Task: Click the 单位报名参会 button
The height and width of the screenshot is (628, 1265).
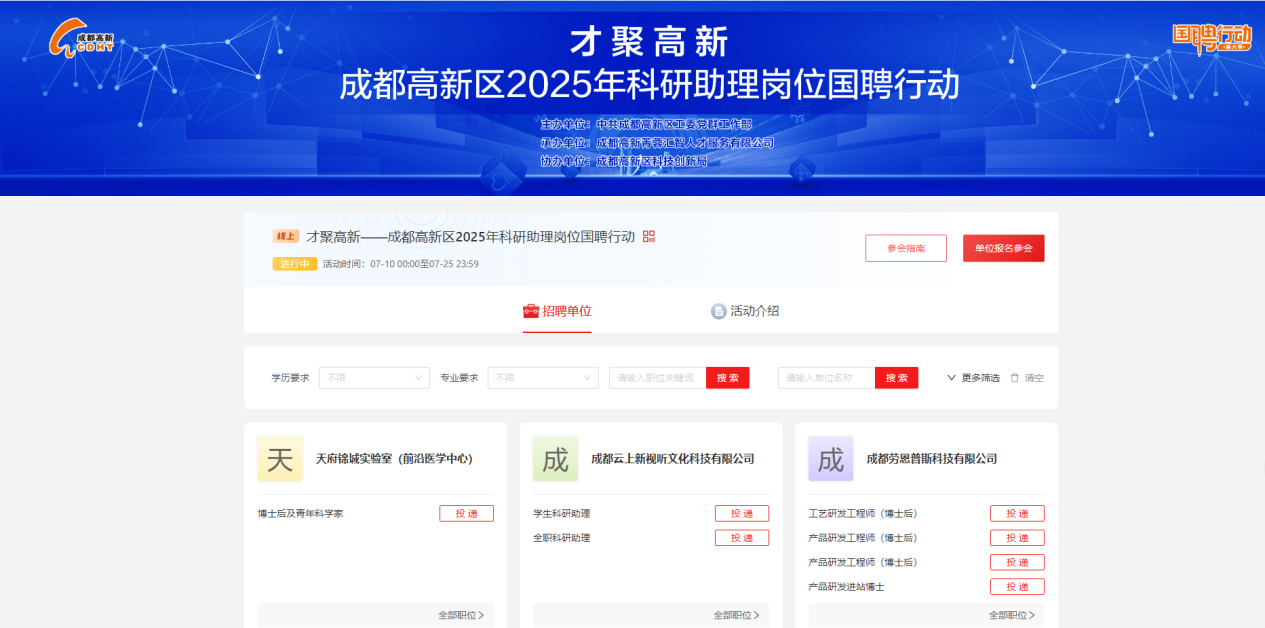Action: (x=1003, y=248)
